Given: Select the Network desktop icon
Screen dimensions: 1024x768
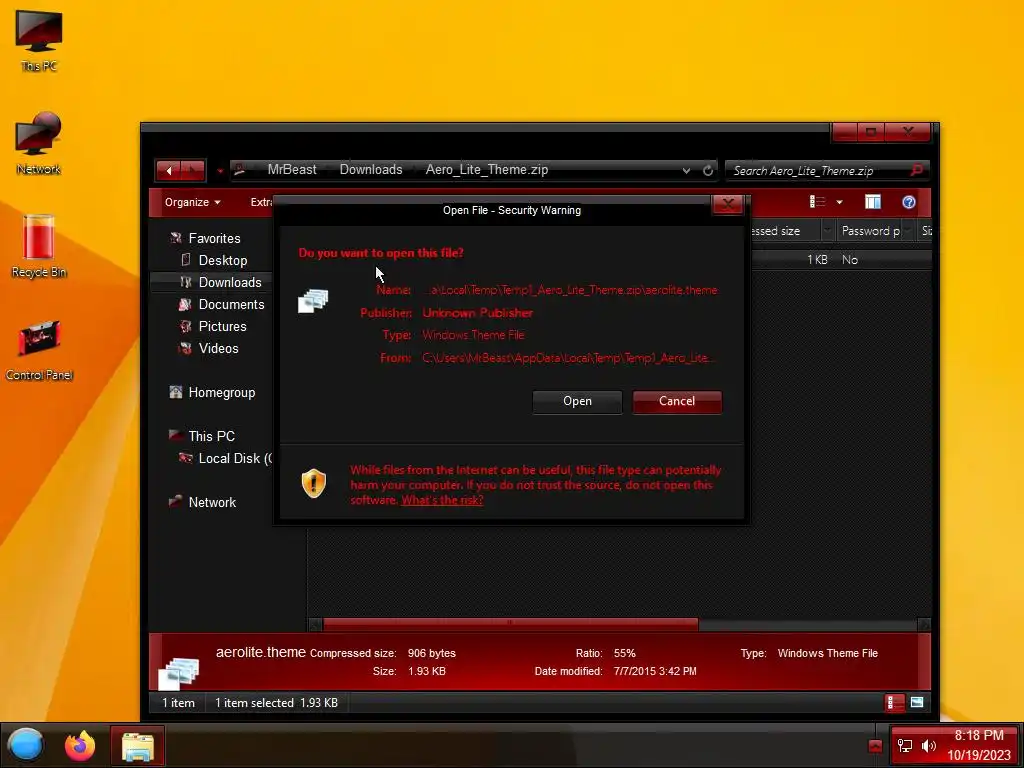Looking at the screenshot, I should coord(39,144).
